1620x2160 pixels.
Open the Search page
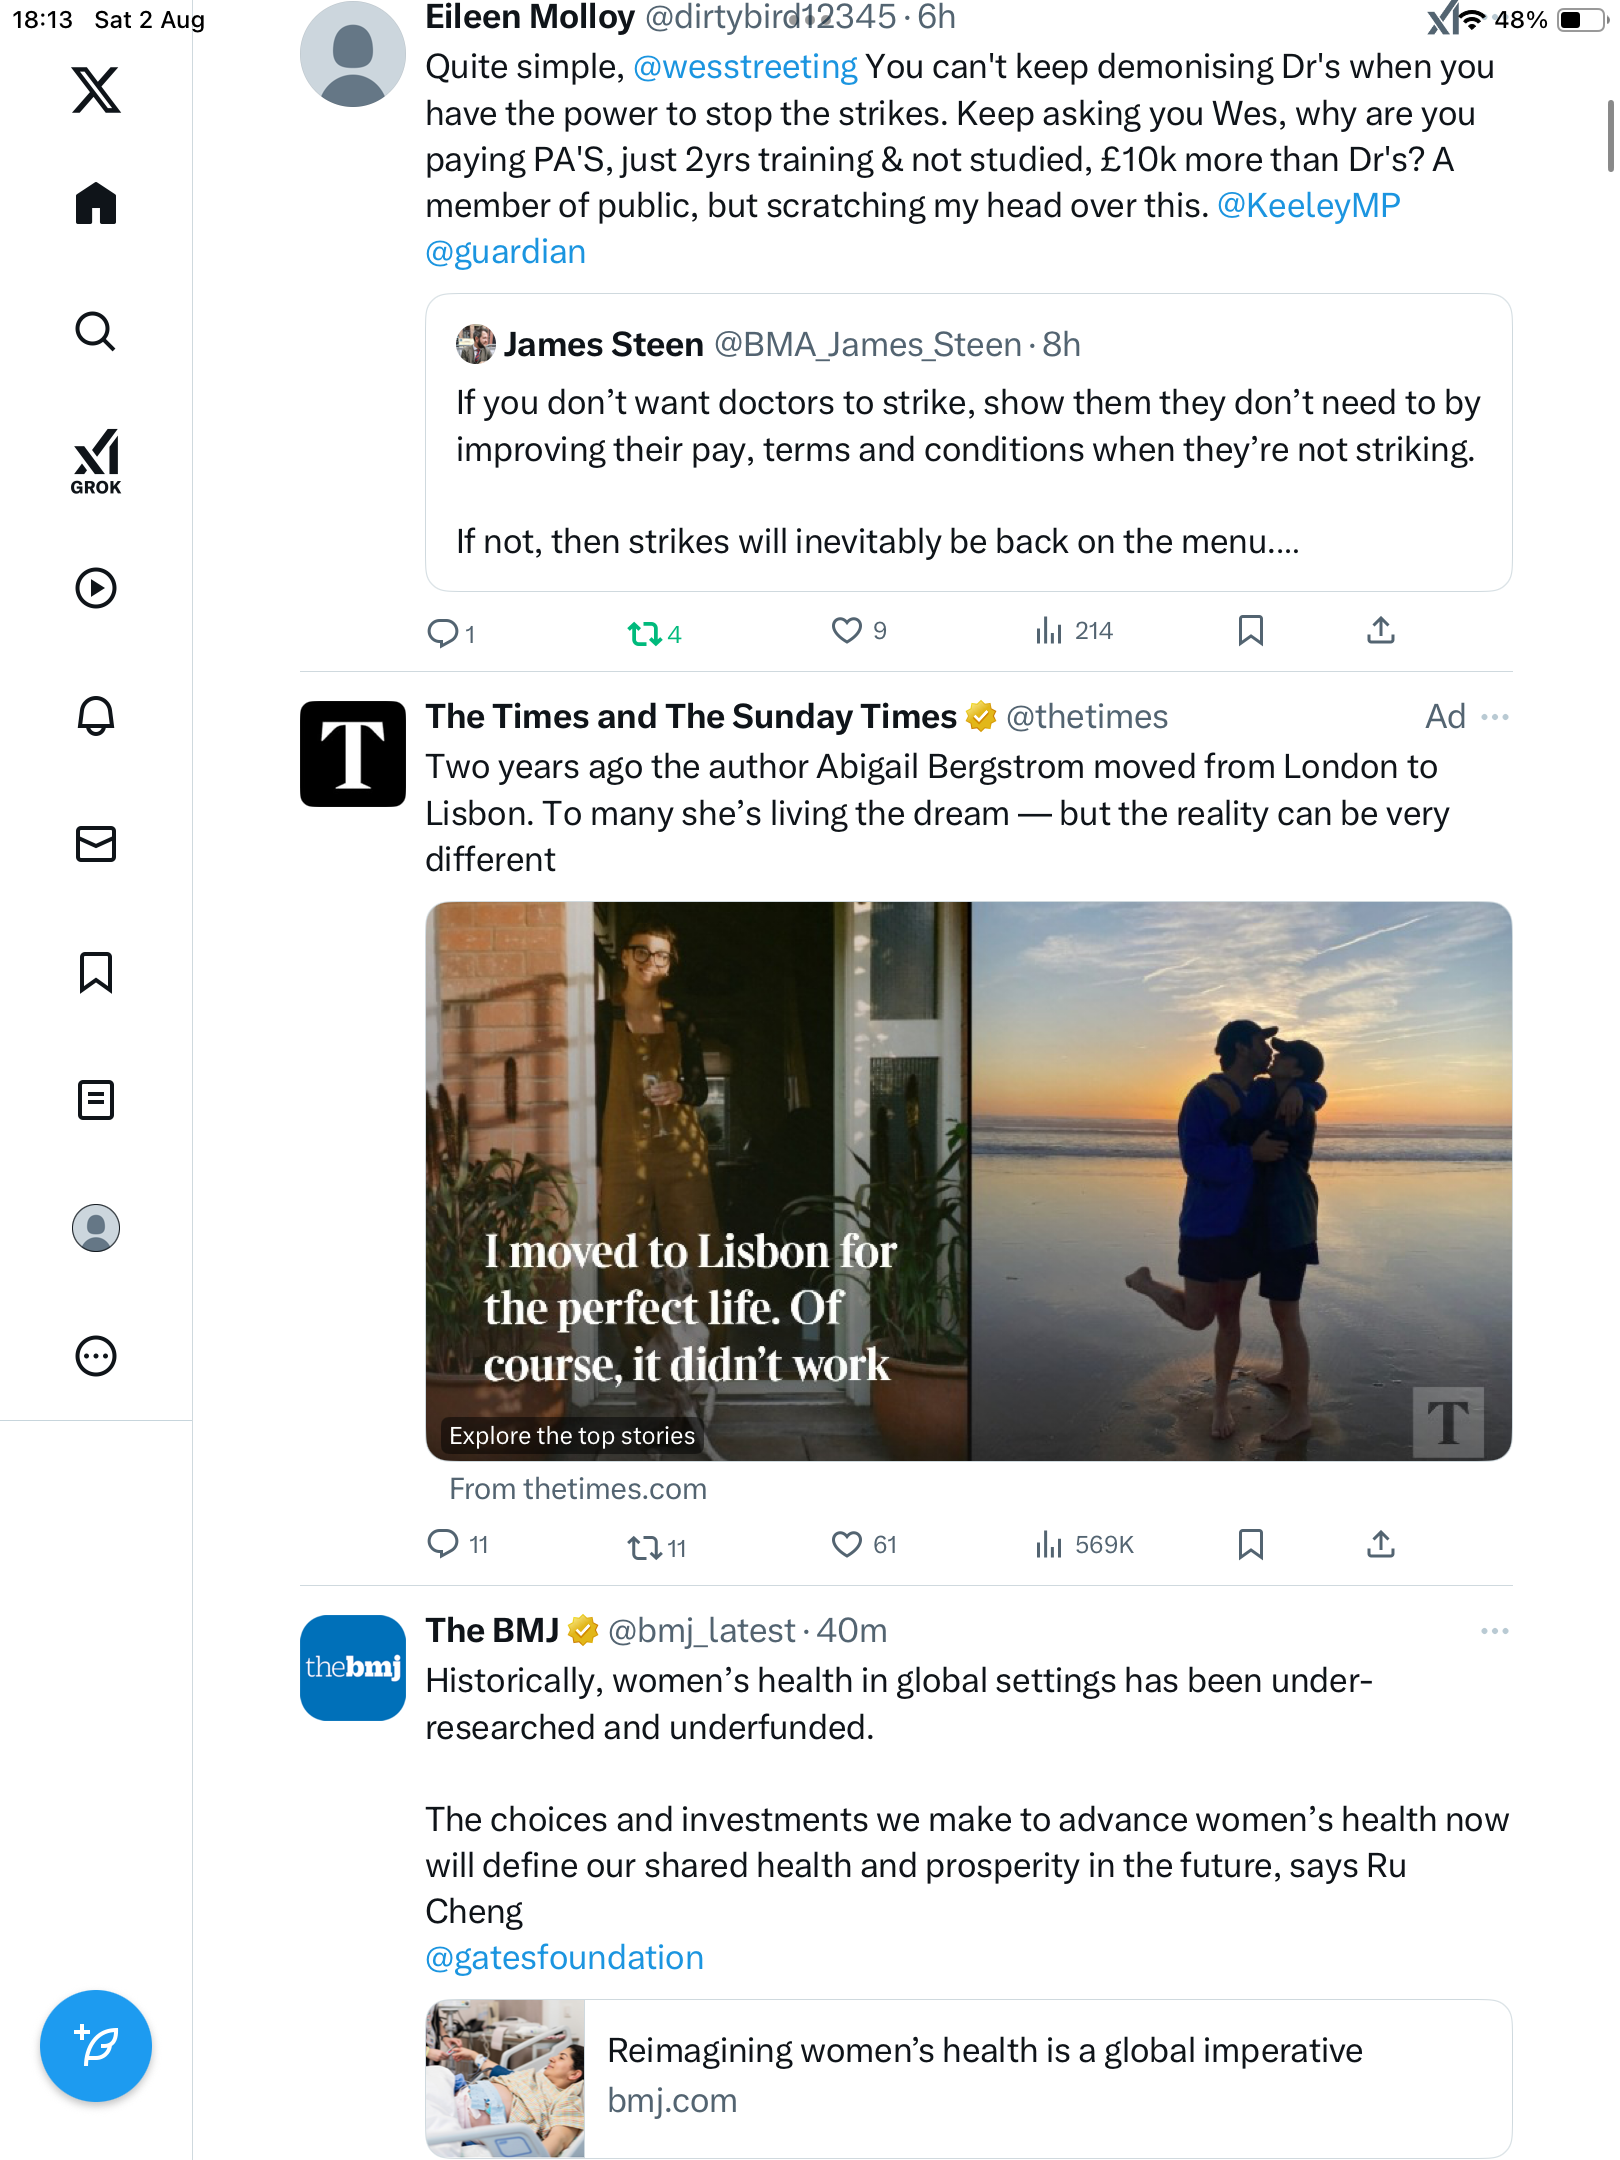(x=96, y=331)
